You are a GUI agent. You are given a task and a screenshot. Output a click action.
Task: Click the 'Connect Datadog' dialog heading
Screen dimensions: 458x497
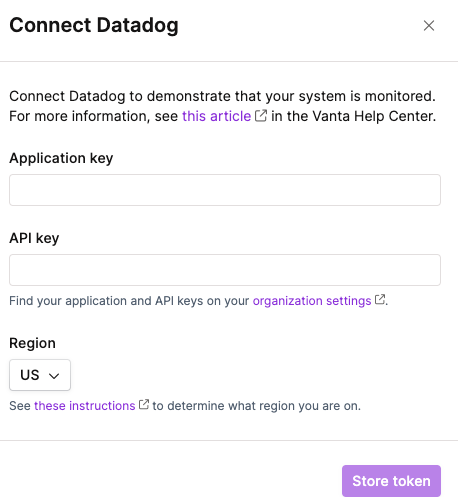click(94, 25)
